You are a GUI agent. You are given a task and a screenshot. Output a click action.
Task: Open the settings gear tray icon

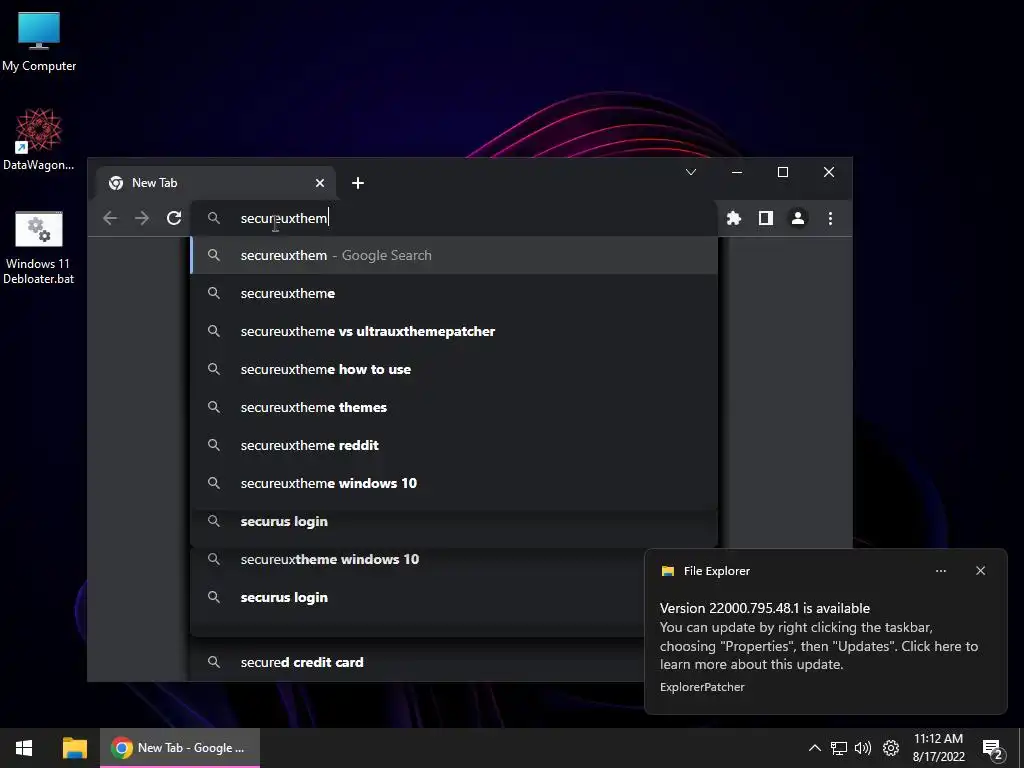coord(891,748)
